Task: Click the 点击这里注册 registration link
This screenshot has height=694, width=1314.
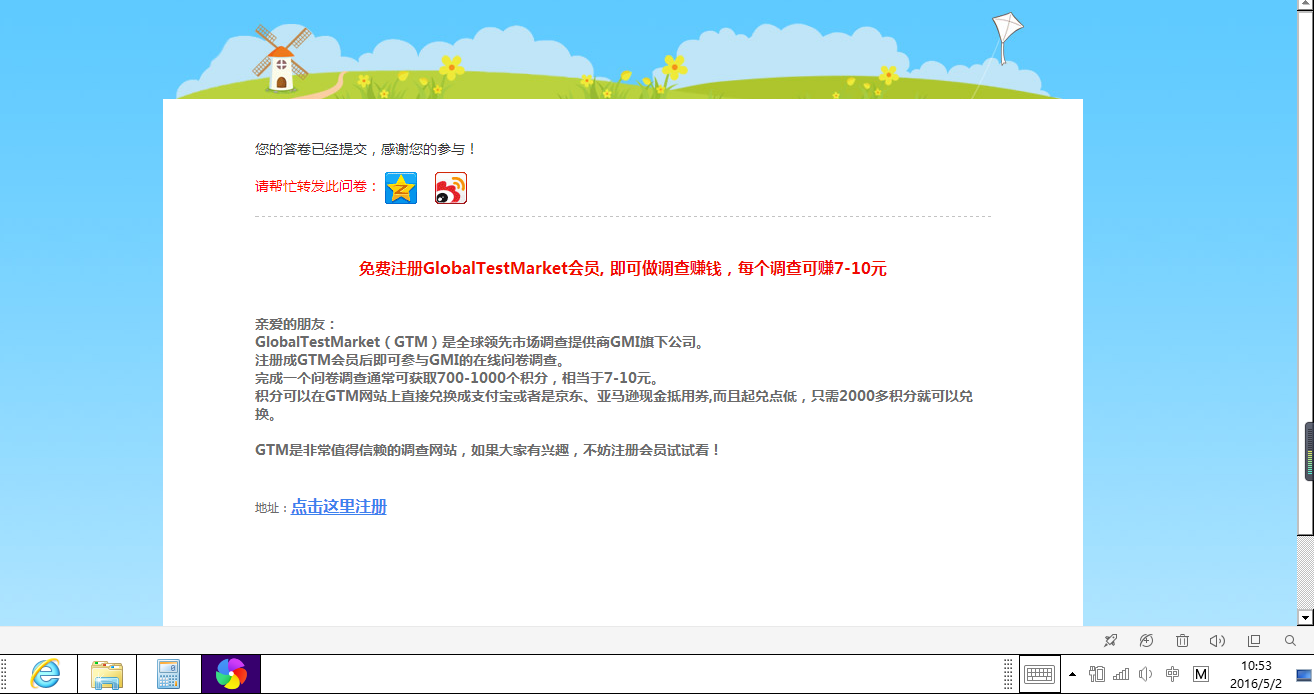Action: [x=339, y=507]
